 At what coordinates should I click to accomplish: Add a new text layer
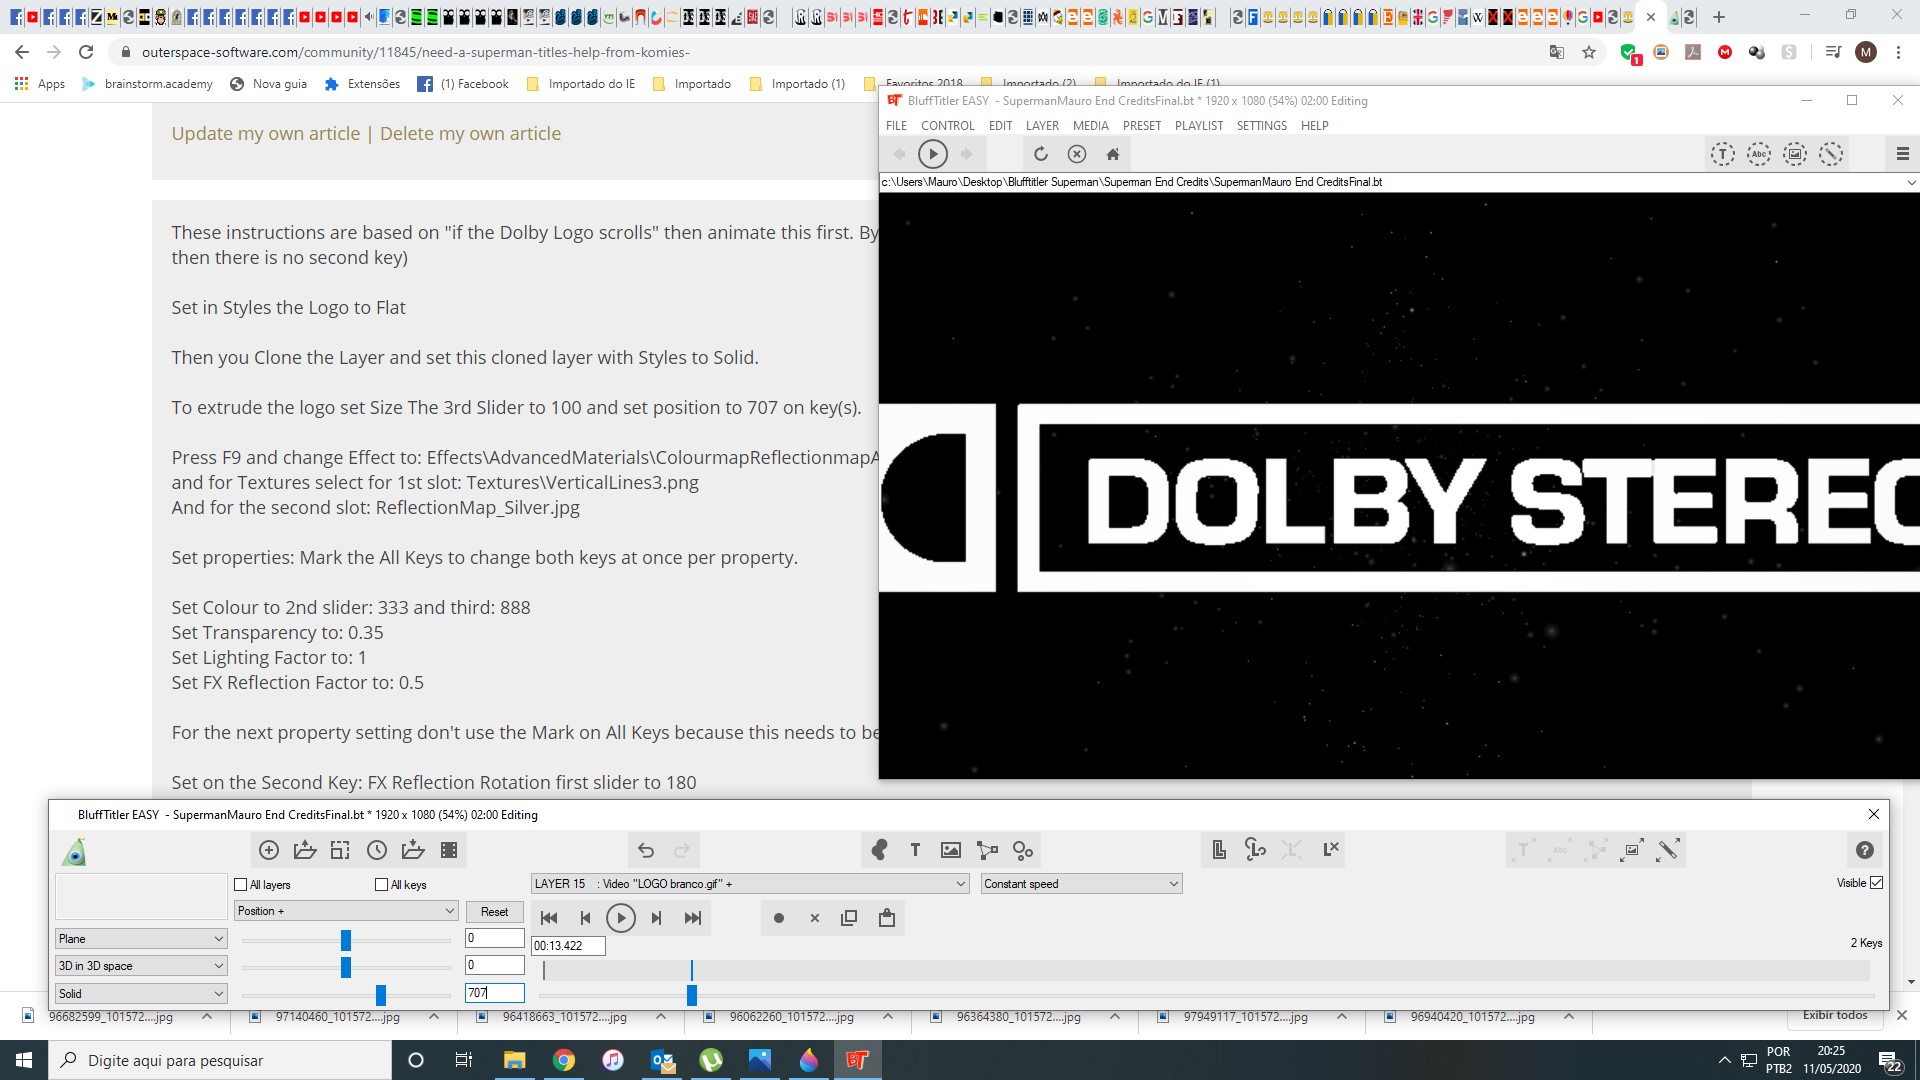pos(915,850)
